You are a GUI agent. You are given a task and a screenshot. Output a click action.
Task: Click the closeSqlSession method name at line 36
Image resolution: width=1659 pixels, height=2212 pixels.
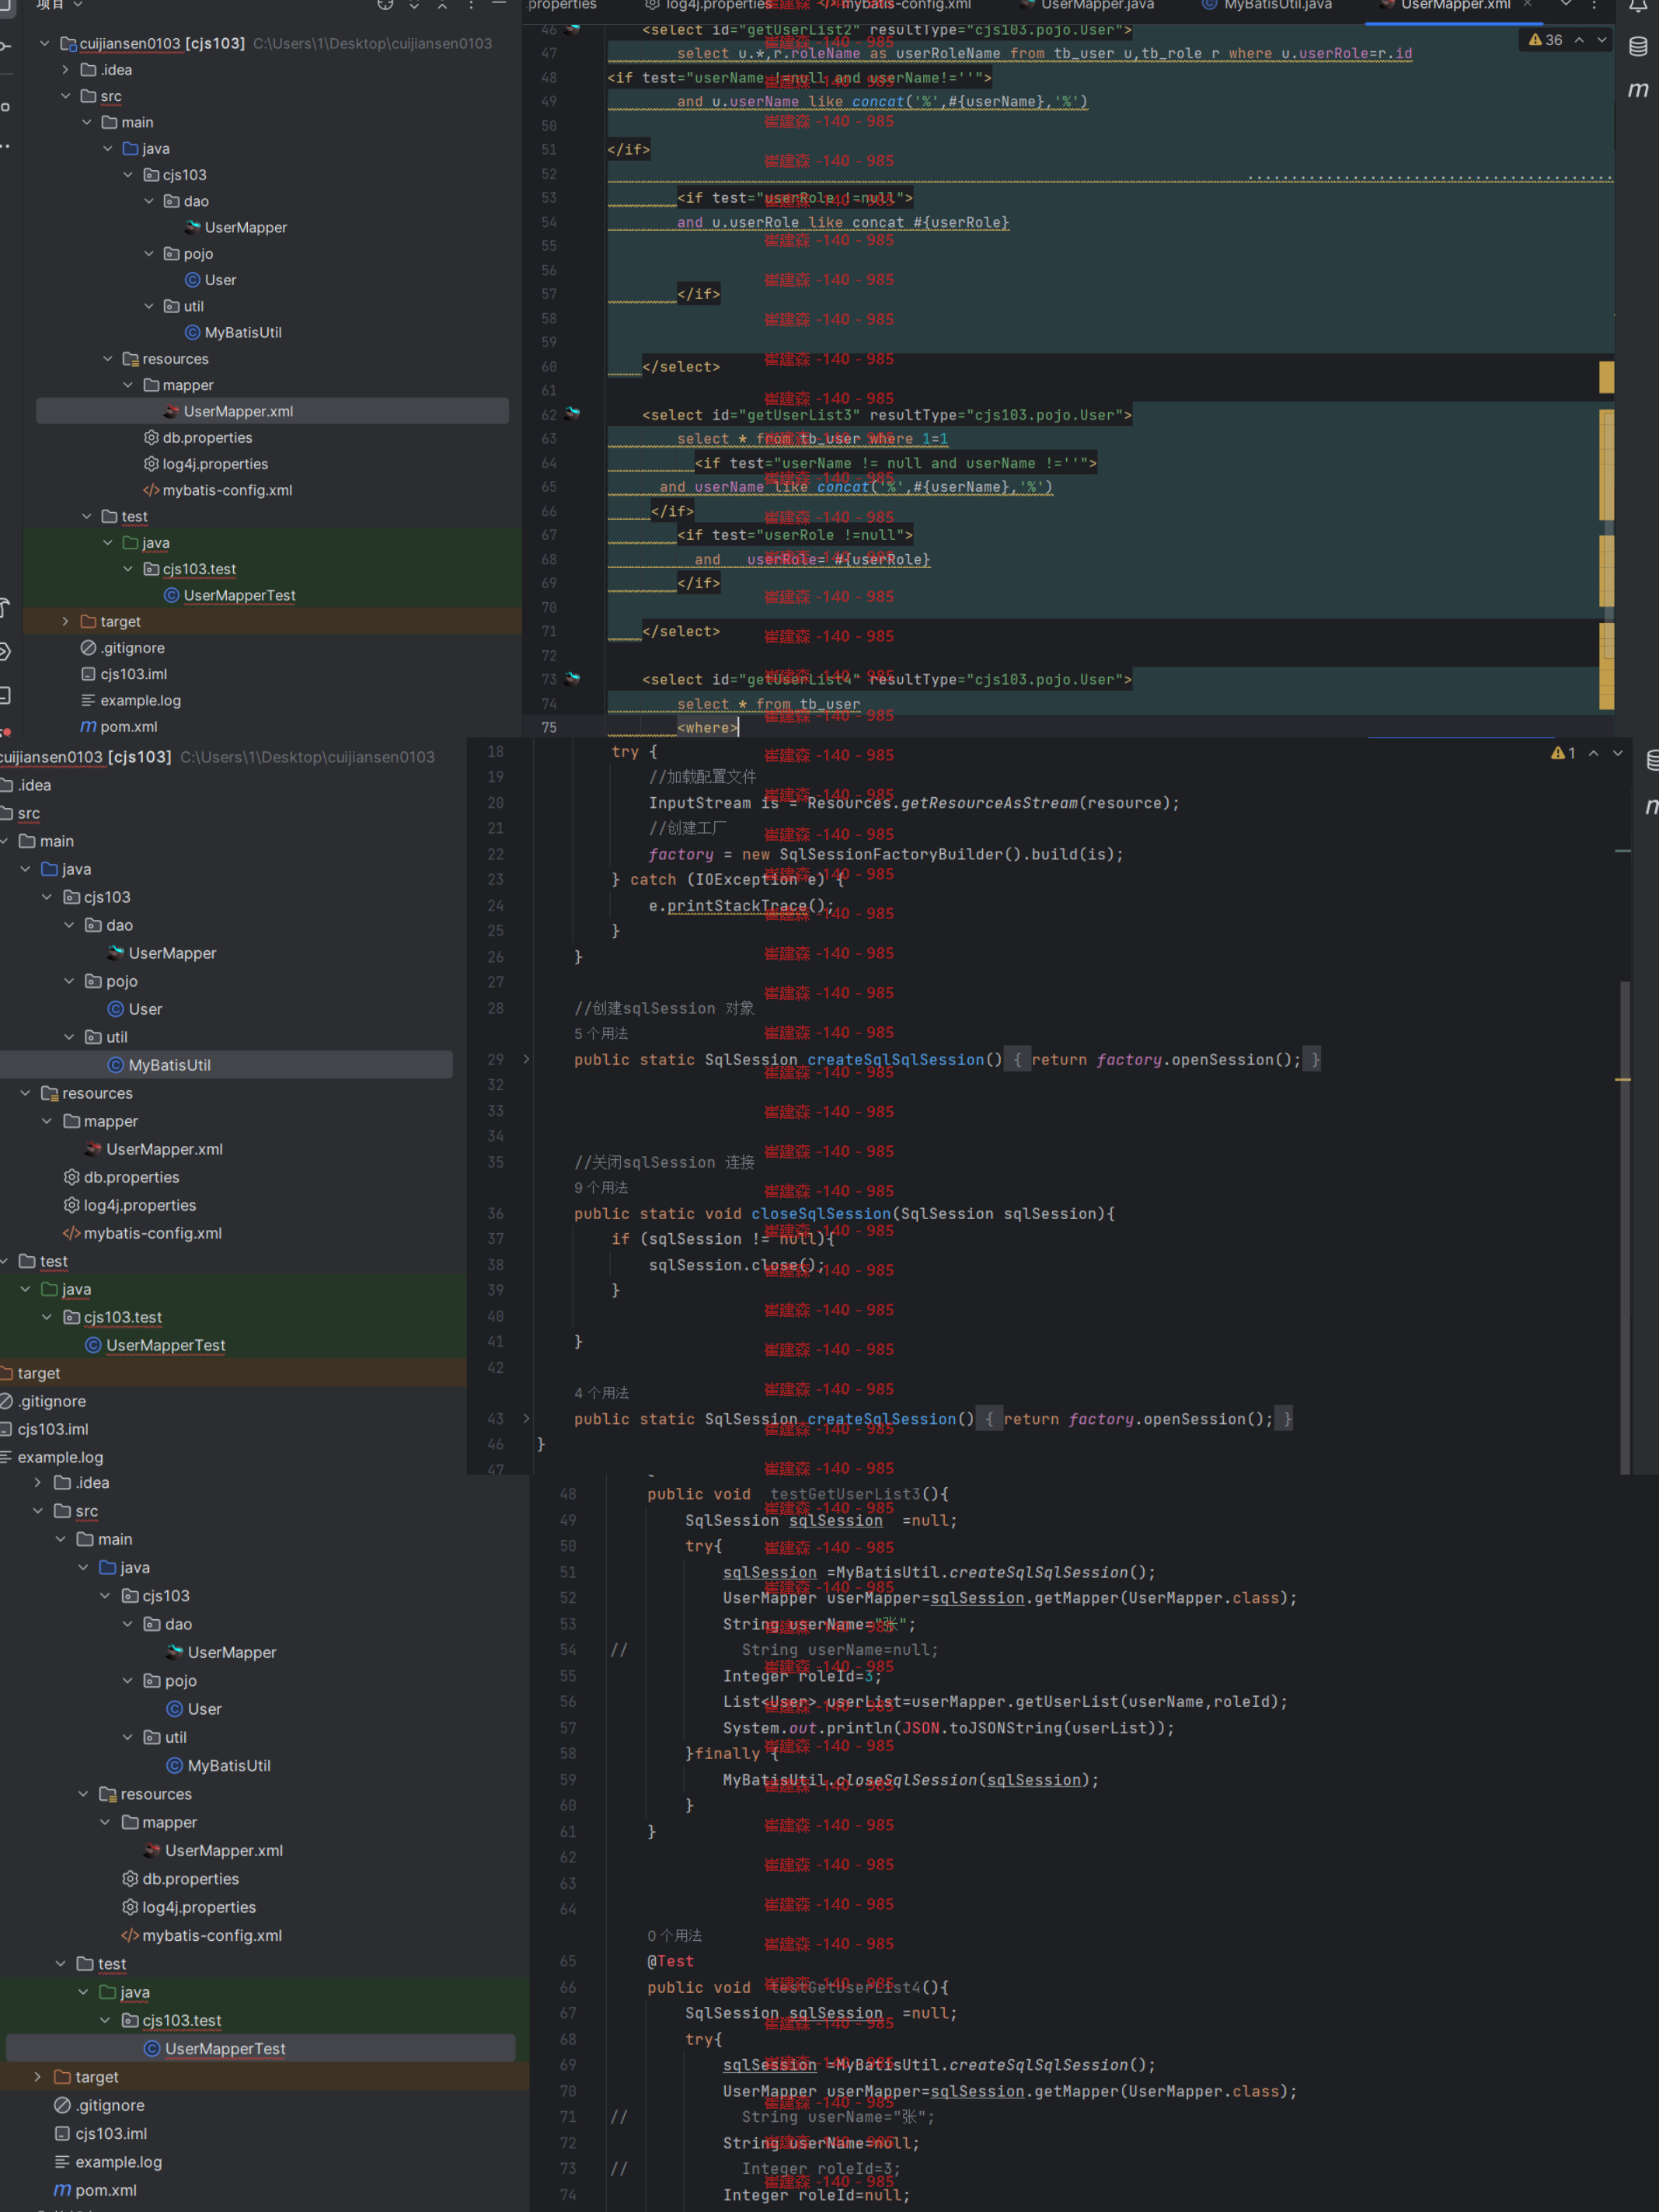[821, 1213]
